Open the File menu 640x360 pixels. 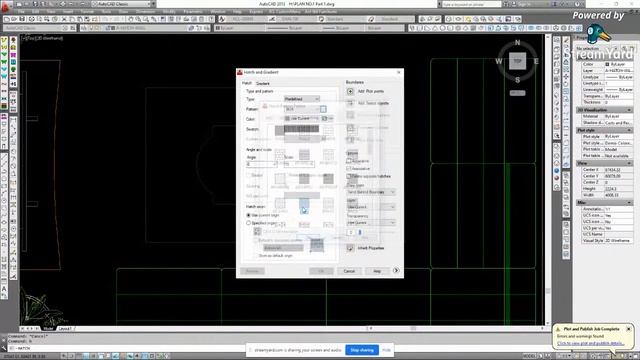click(x=21, y=12)
